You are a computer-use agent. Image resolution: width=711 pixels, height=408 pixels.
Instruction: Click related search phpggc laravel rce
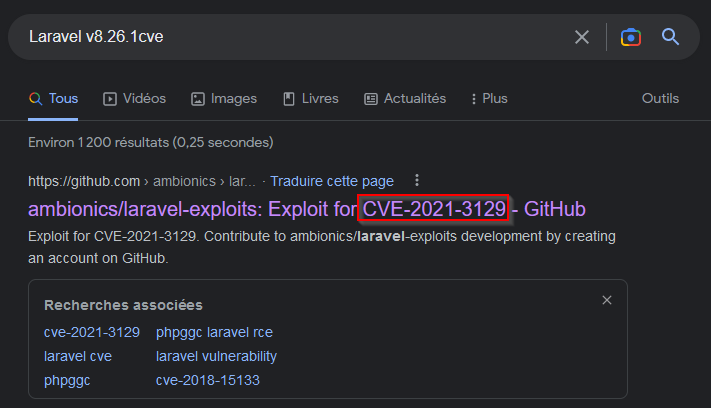(x=214, y=332)
